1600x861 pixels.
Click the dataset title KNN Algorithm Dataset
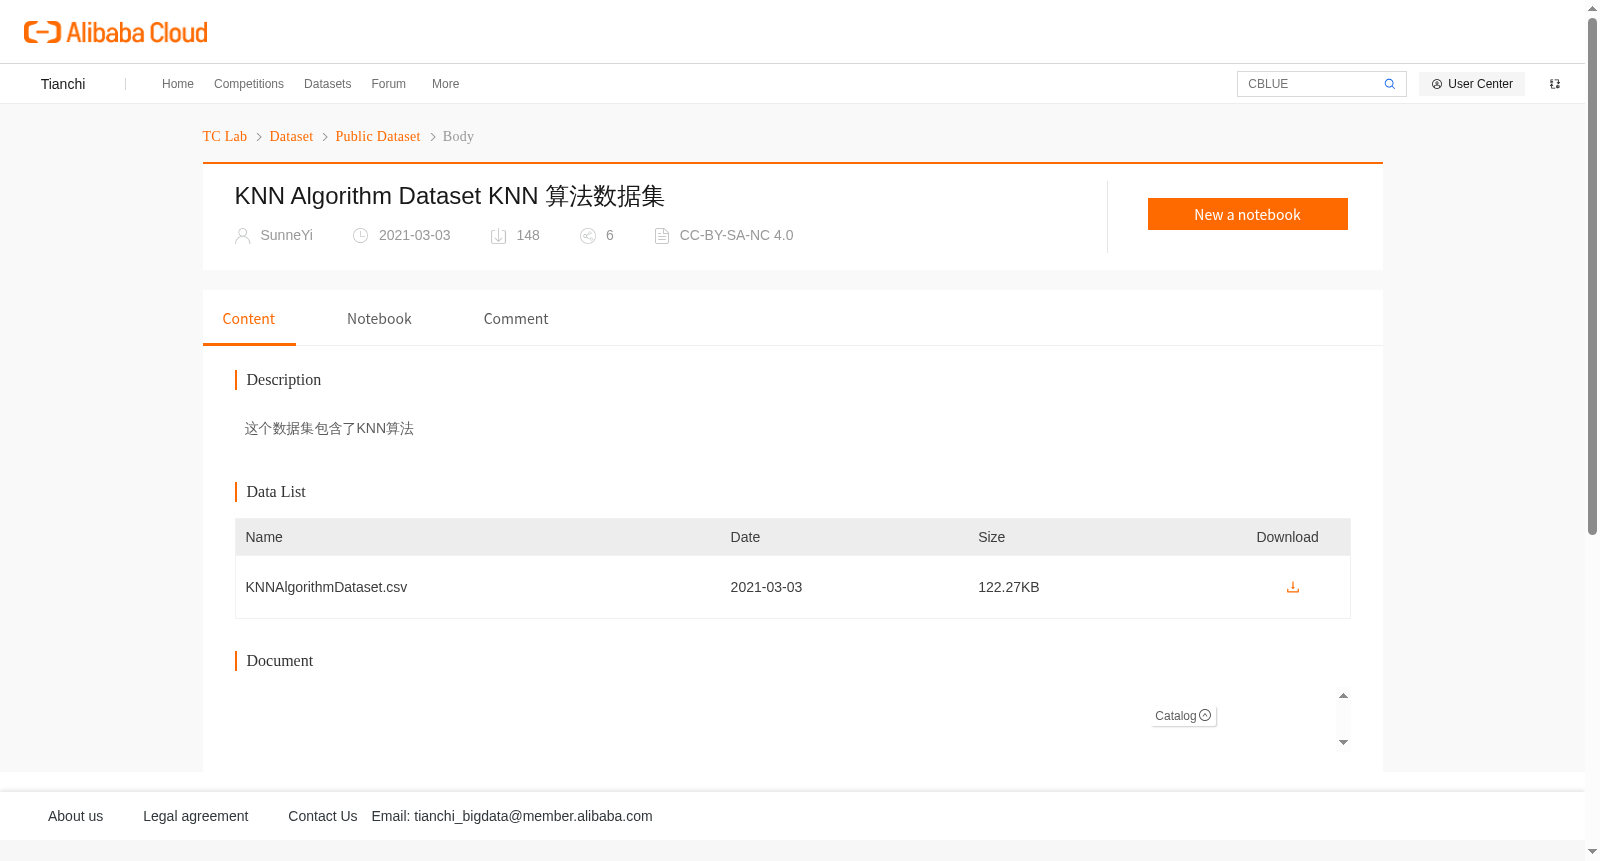[x=450, y=196]
